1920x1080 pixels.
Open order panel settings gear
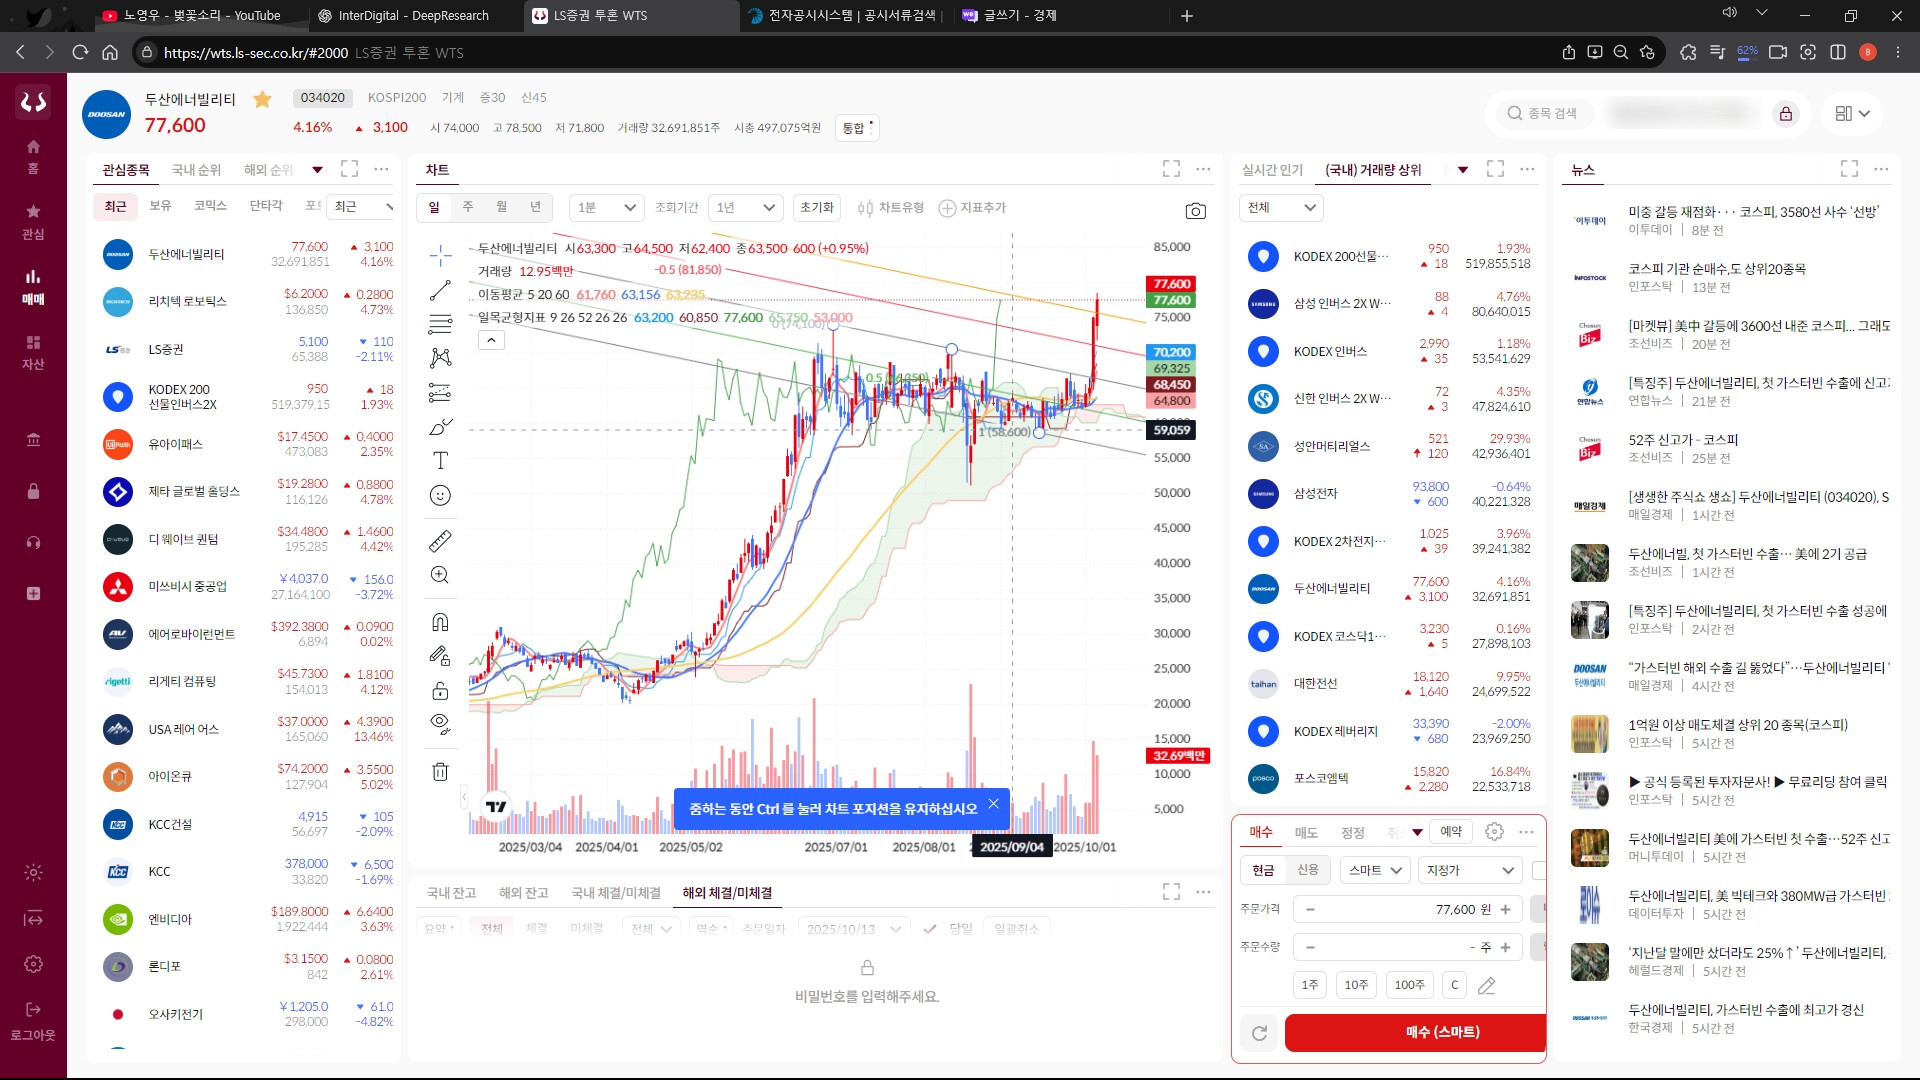click(1494, 832)
